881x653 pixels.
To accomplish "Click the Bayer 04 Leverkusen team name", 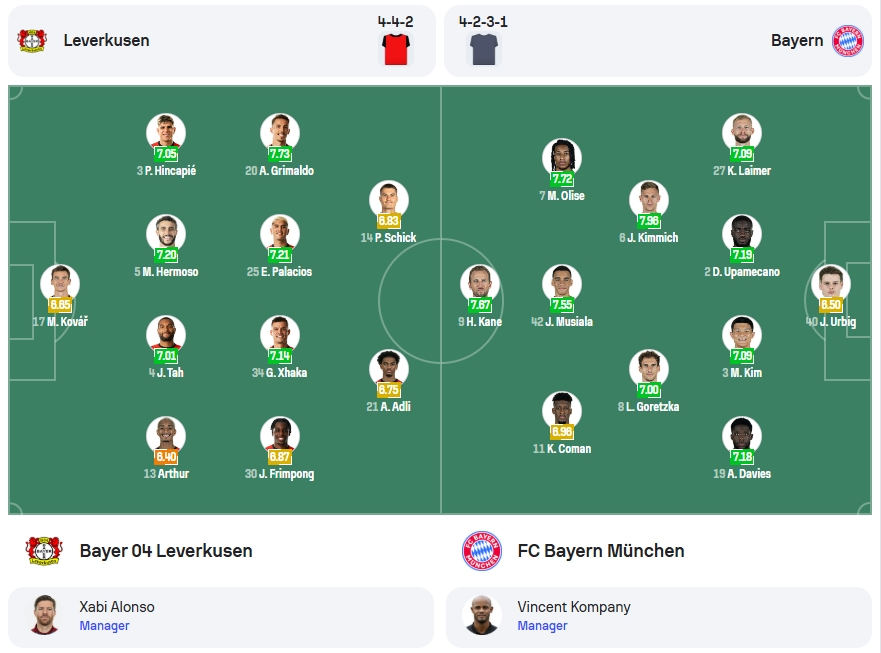I will coord(166,551).
